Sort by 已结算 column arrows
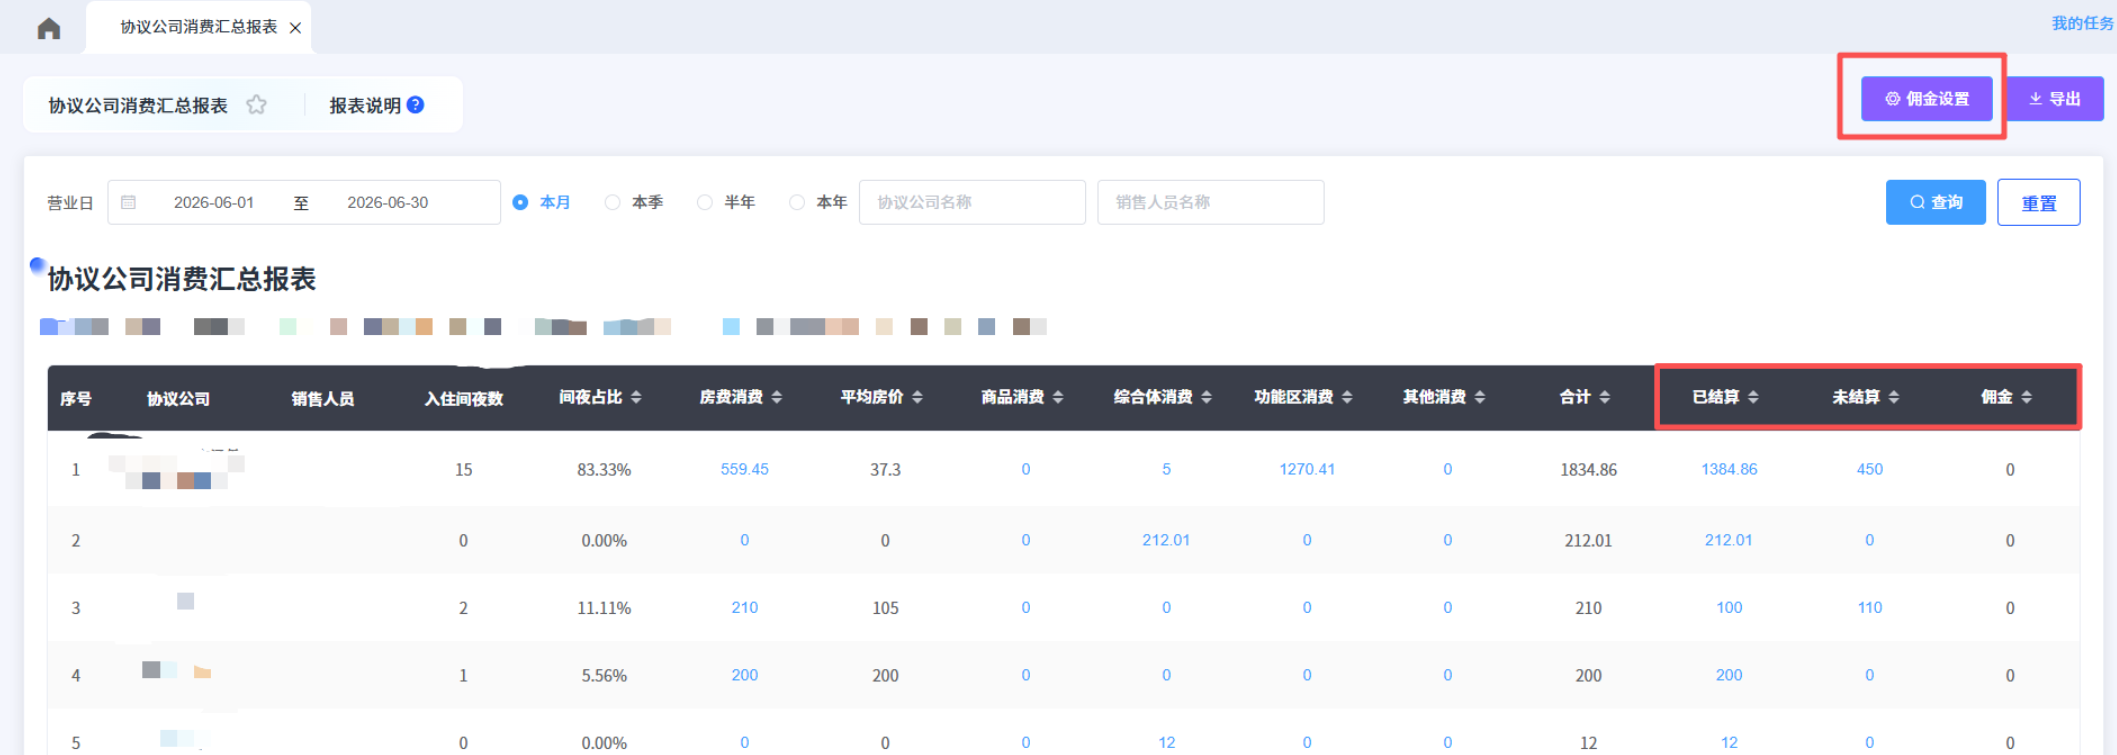 coord(1753,397)
